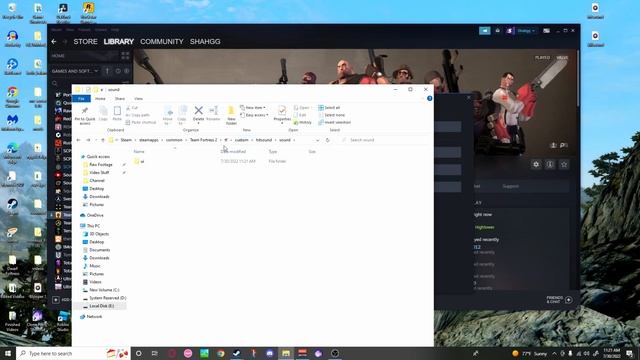Open the game info icon in Steam
The image size is (640, 360).
point(550,164)
